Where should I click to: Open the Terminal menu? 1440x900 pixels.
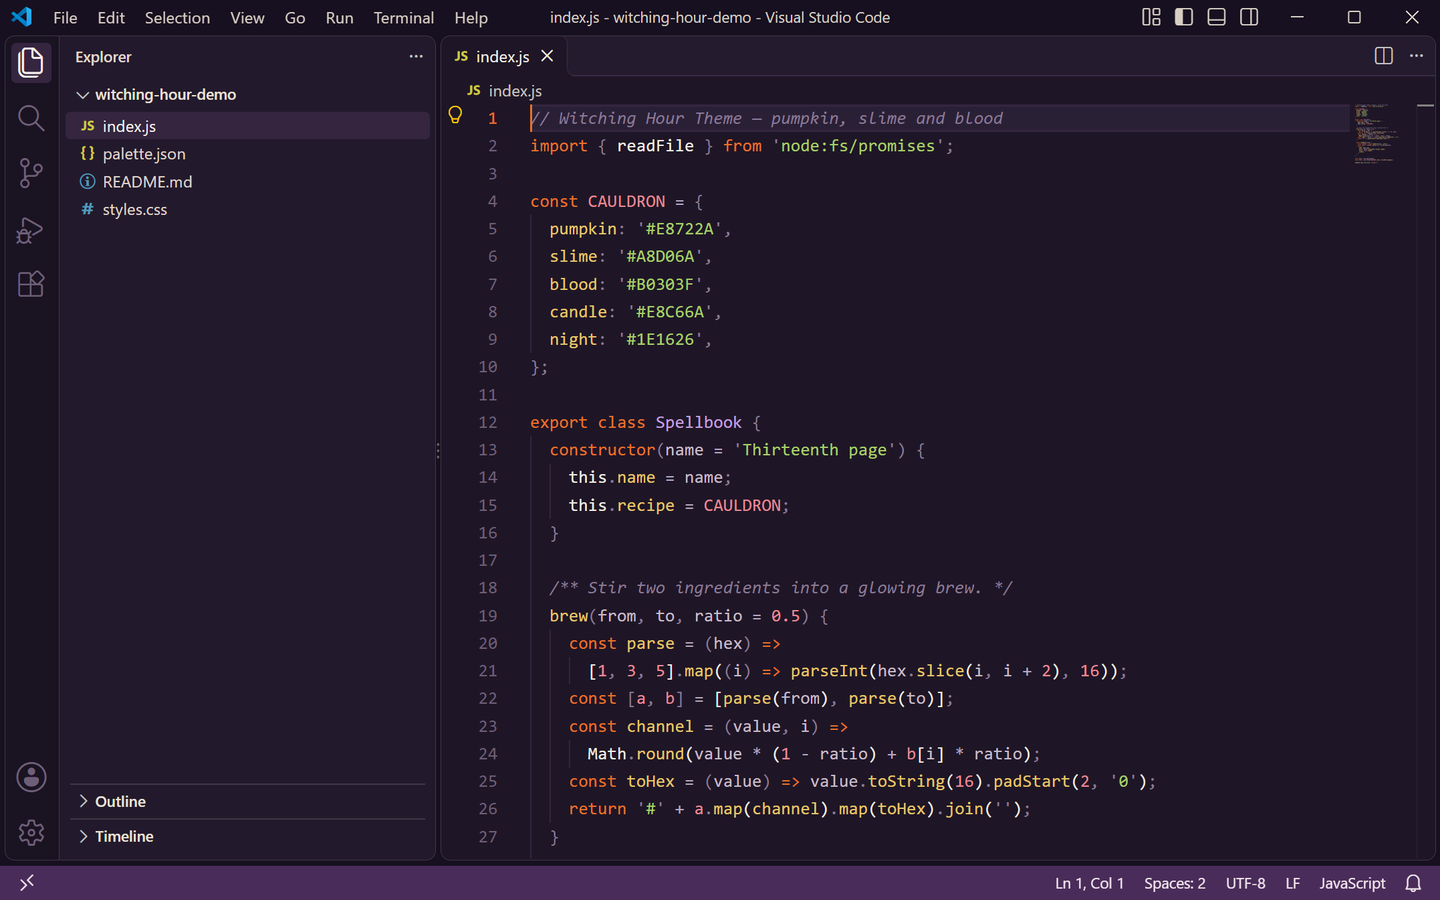(x=403, y=17)
